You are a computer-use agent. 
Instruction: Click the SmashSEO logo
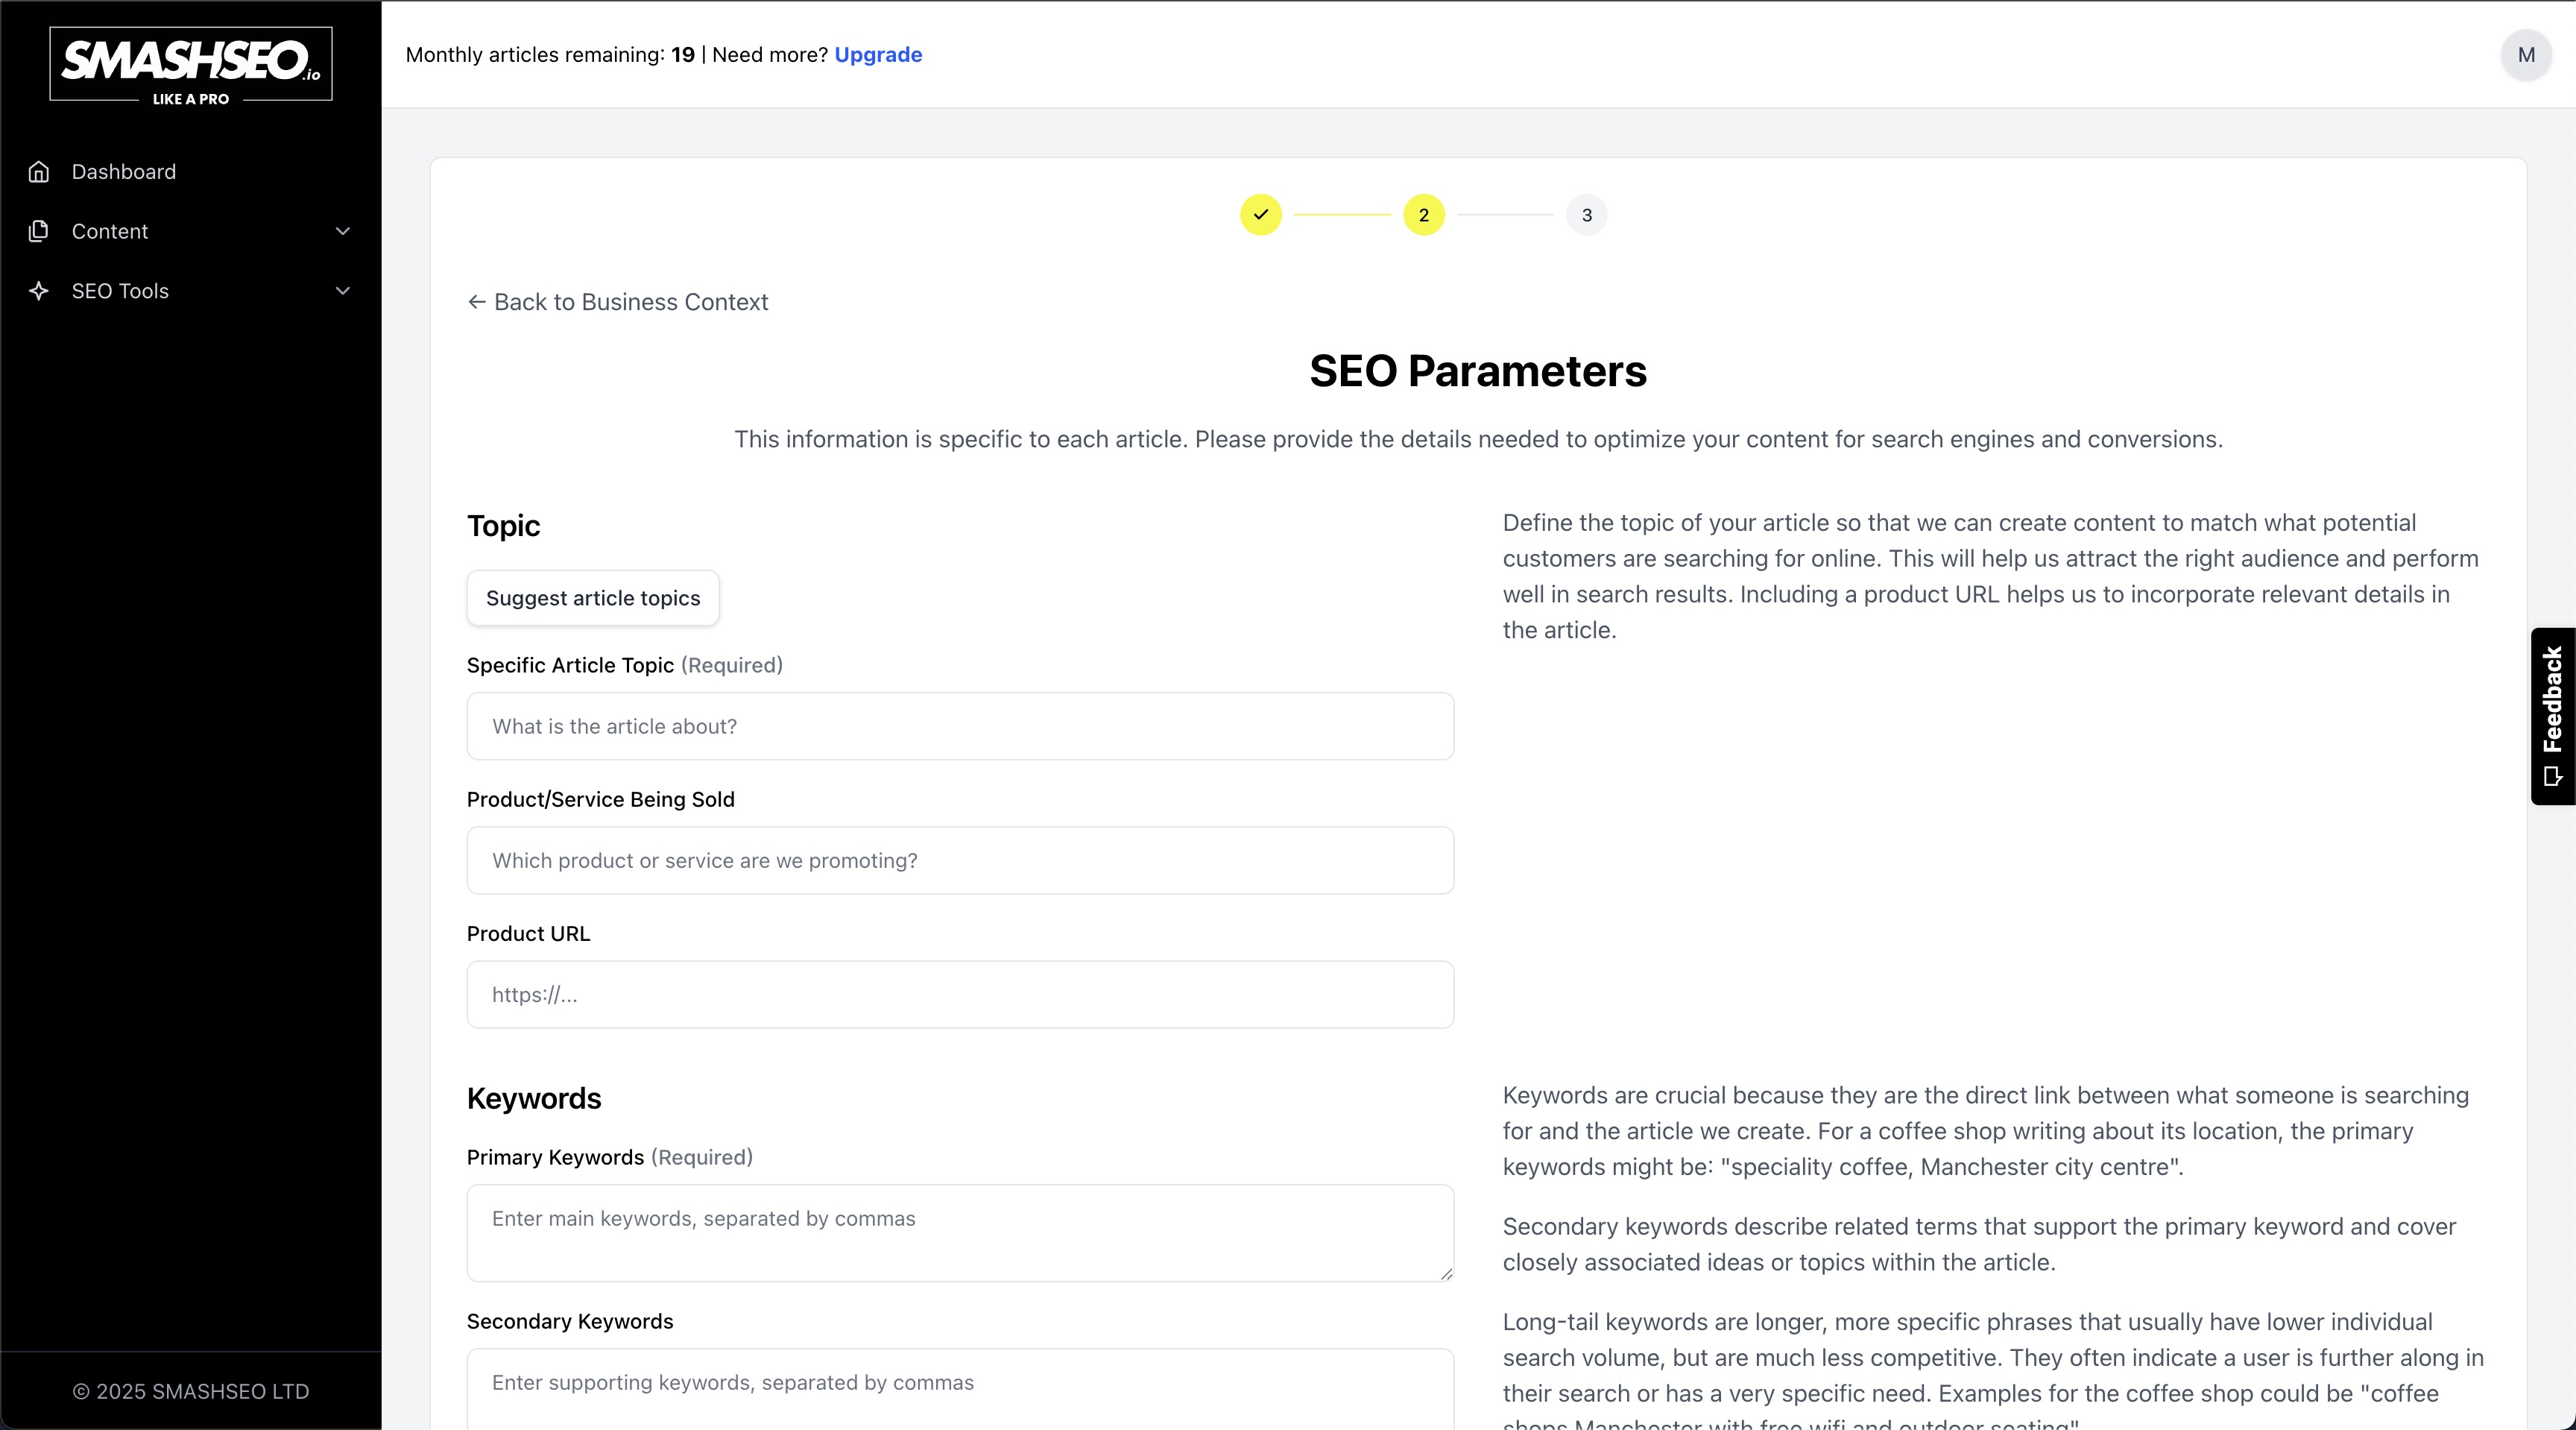tap(190, 64)
